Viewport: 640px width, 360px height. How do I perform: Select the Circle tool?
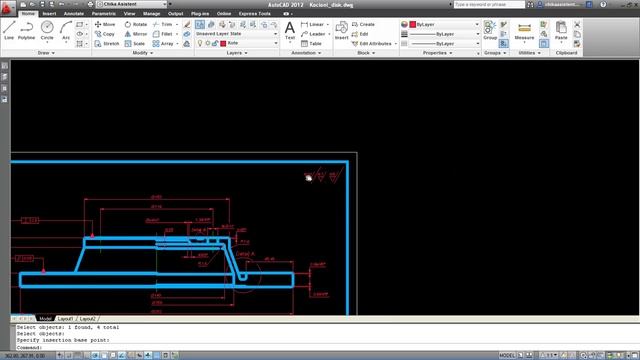pos(47,31)
